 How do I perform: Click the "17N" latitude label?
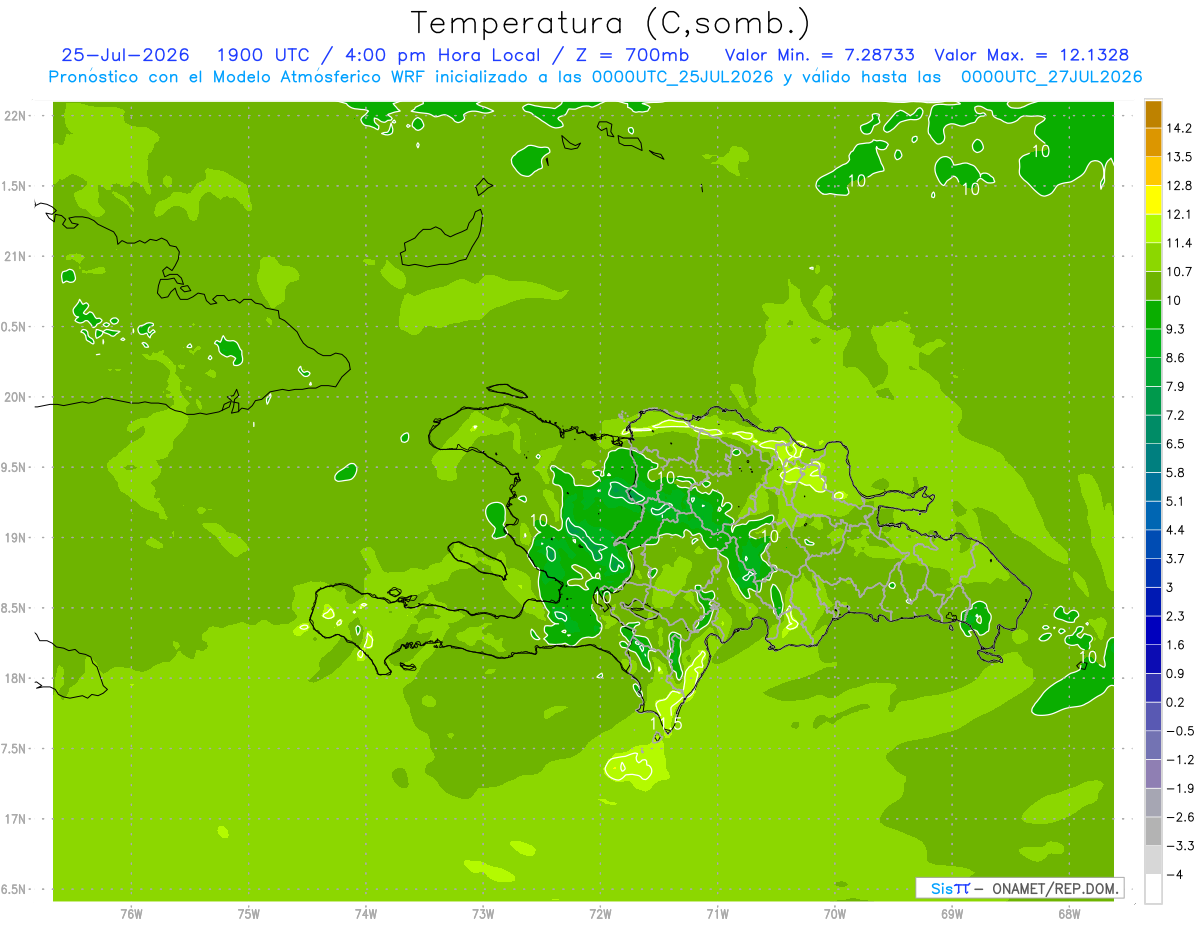(15, 820)
